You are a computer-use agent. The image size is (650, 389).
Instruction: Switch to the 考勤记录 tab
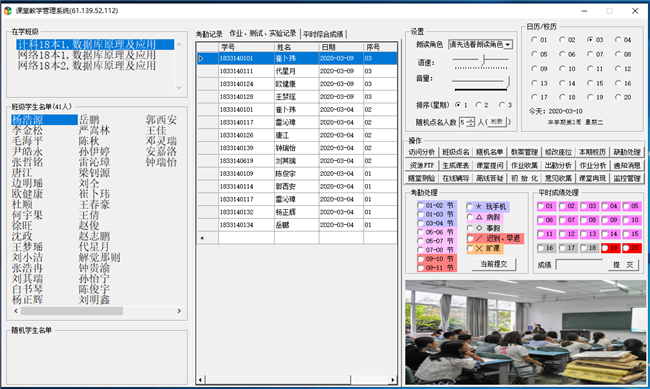click(209, 34)
